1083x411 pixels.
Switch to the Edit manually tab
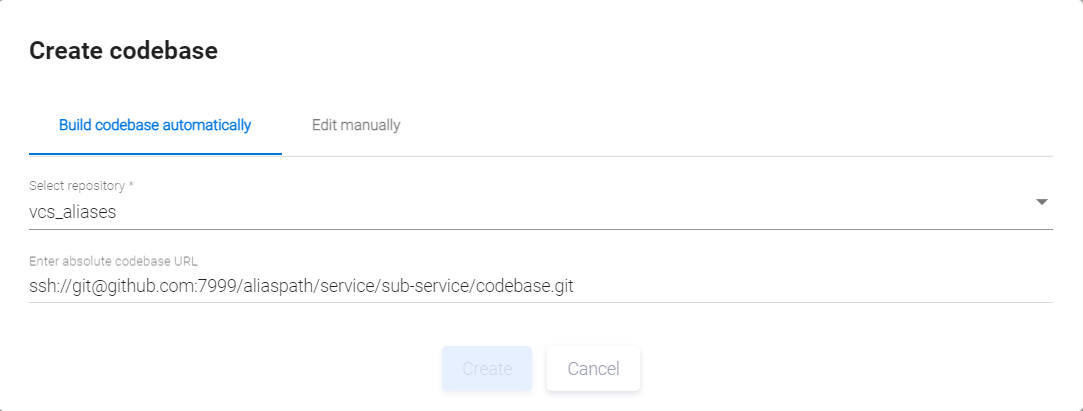[x=356, y=126]
